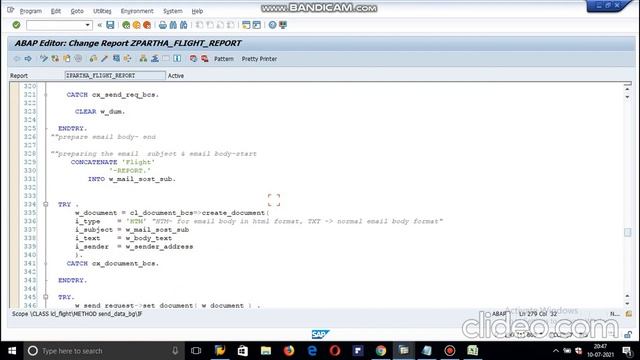This screenshot has height=360, width=640.
Task: Collapse the command field with the « arrow
Action: (x=99, y=25)
